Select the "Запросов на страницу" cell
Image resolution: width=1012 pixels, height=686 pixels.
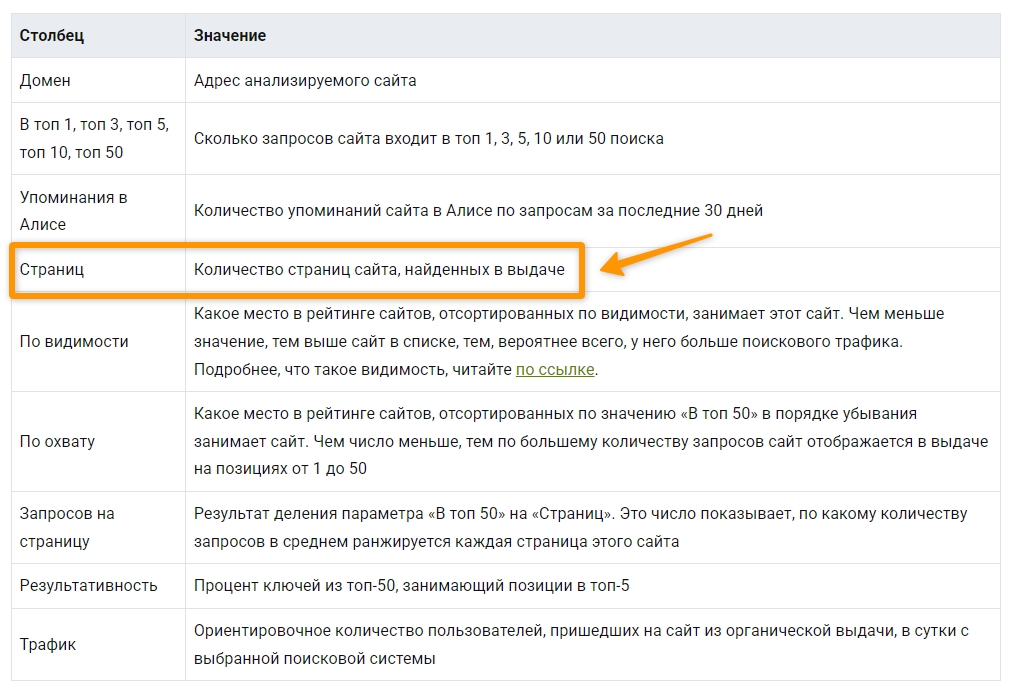[x=67, y=527]
